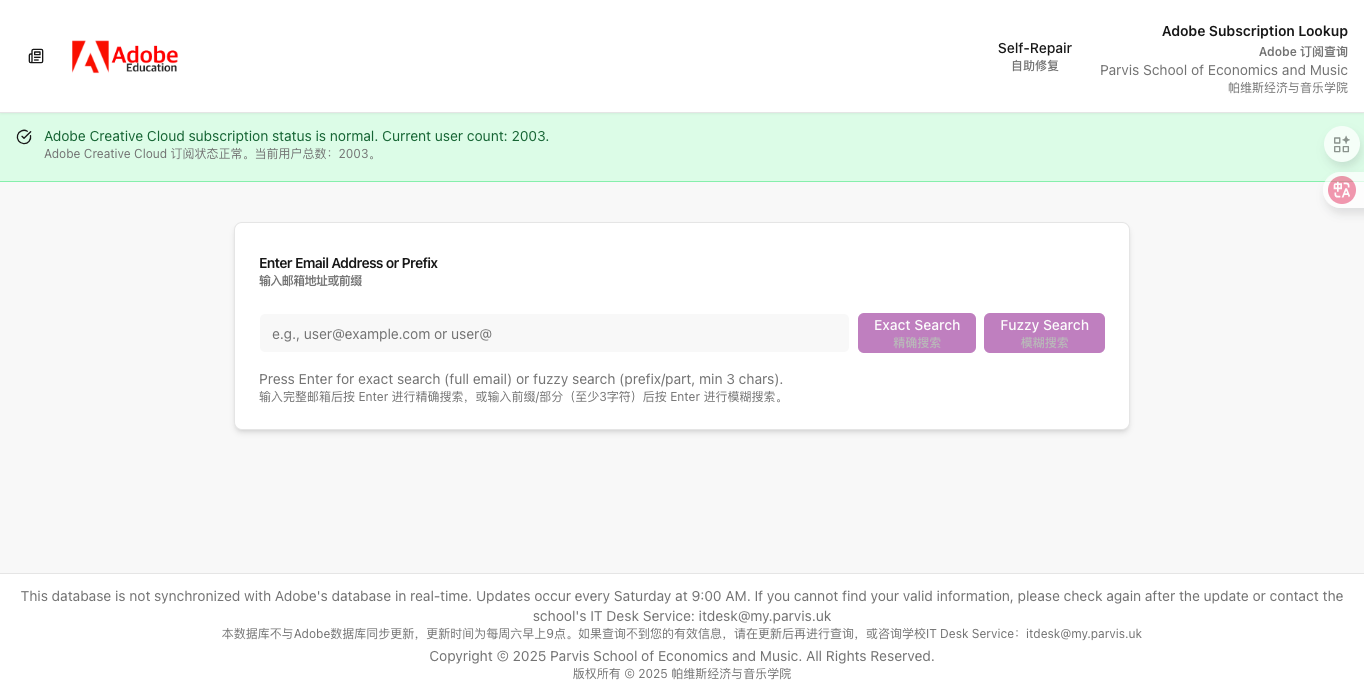Click the Exact Search button
Screen dimensions: 1364x694
[x=917, y=333]
